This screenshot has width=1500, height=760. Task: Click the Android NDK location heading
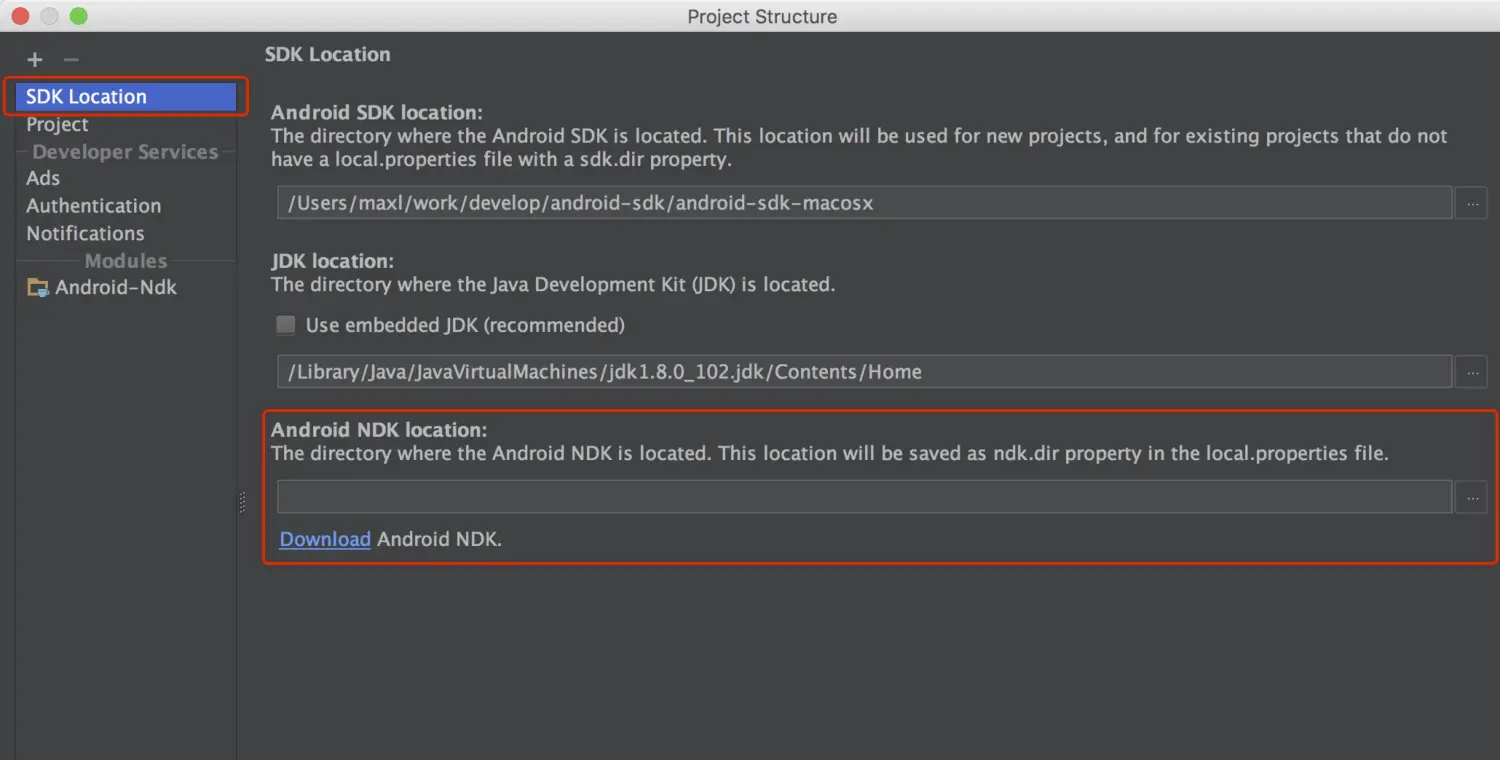click(x=379, y=430)
